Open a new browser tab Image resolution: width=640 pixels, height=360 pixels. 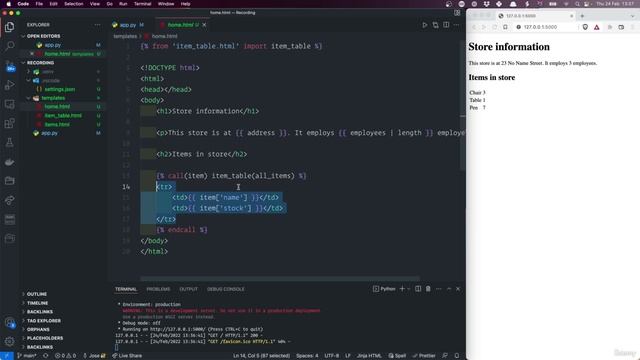[582, 16]
